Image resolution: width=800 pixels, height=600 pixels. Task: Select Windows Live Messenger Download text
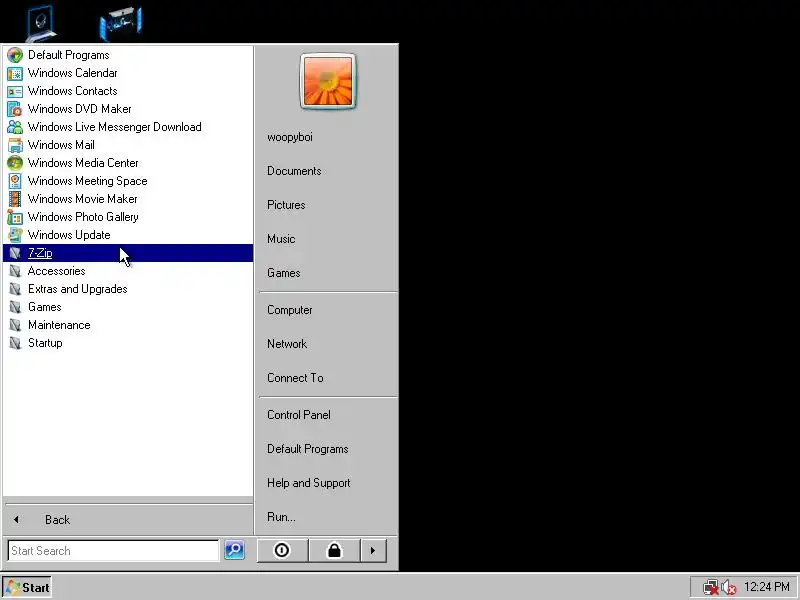[115, 127]
